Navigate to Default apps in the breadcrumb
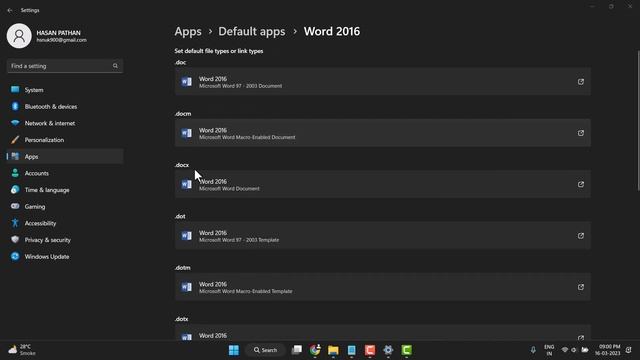The width and height of the screenshot is (640, 360). (x=251, y=31)
